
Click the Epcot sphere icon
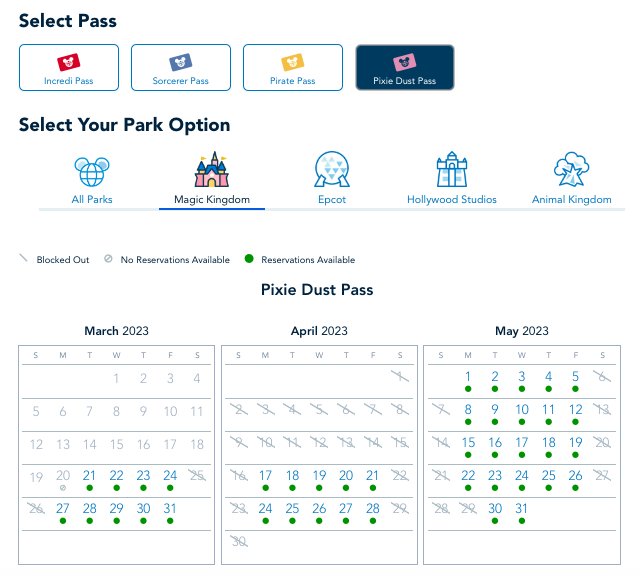coord(332,169)
